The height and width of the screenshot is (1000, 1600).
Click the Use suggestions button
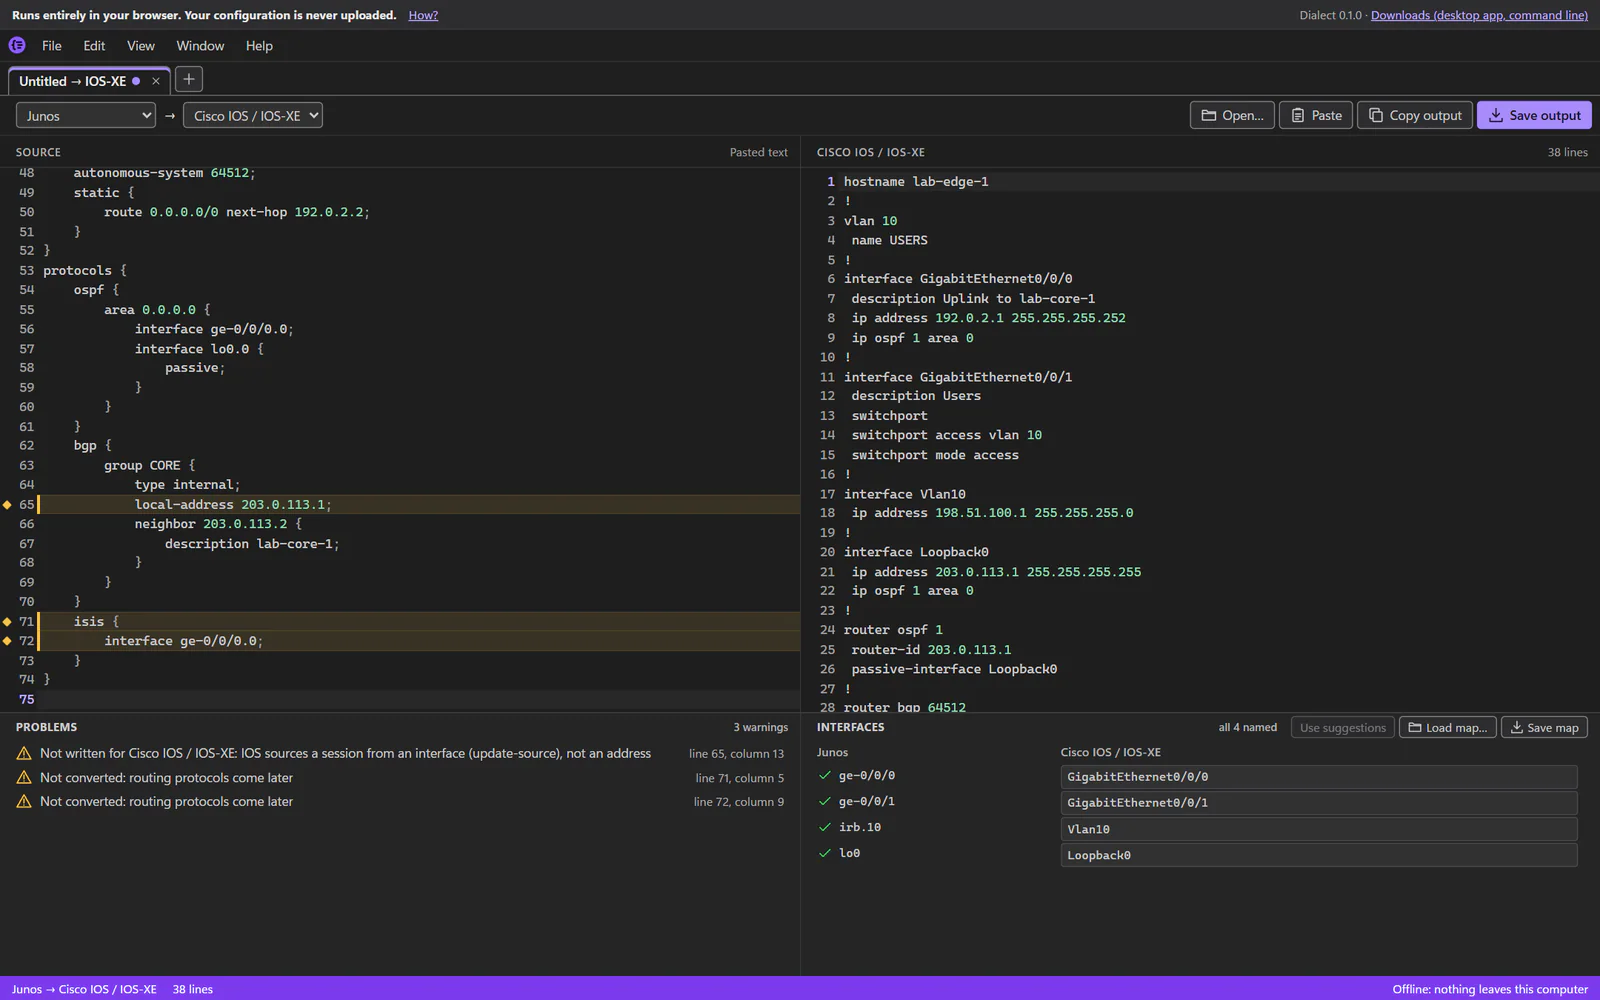1342,727
